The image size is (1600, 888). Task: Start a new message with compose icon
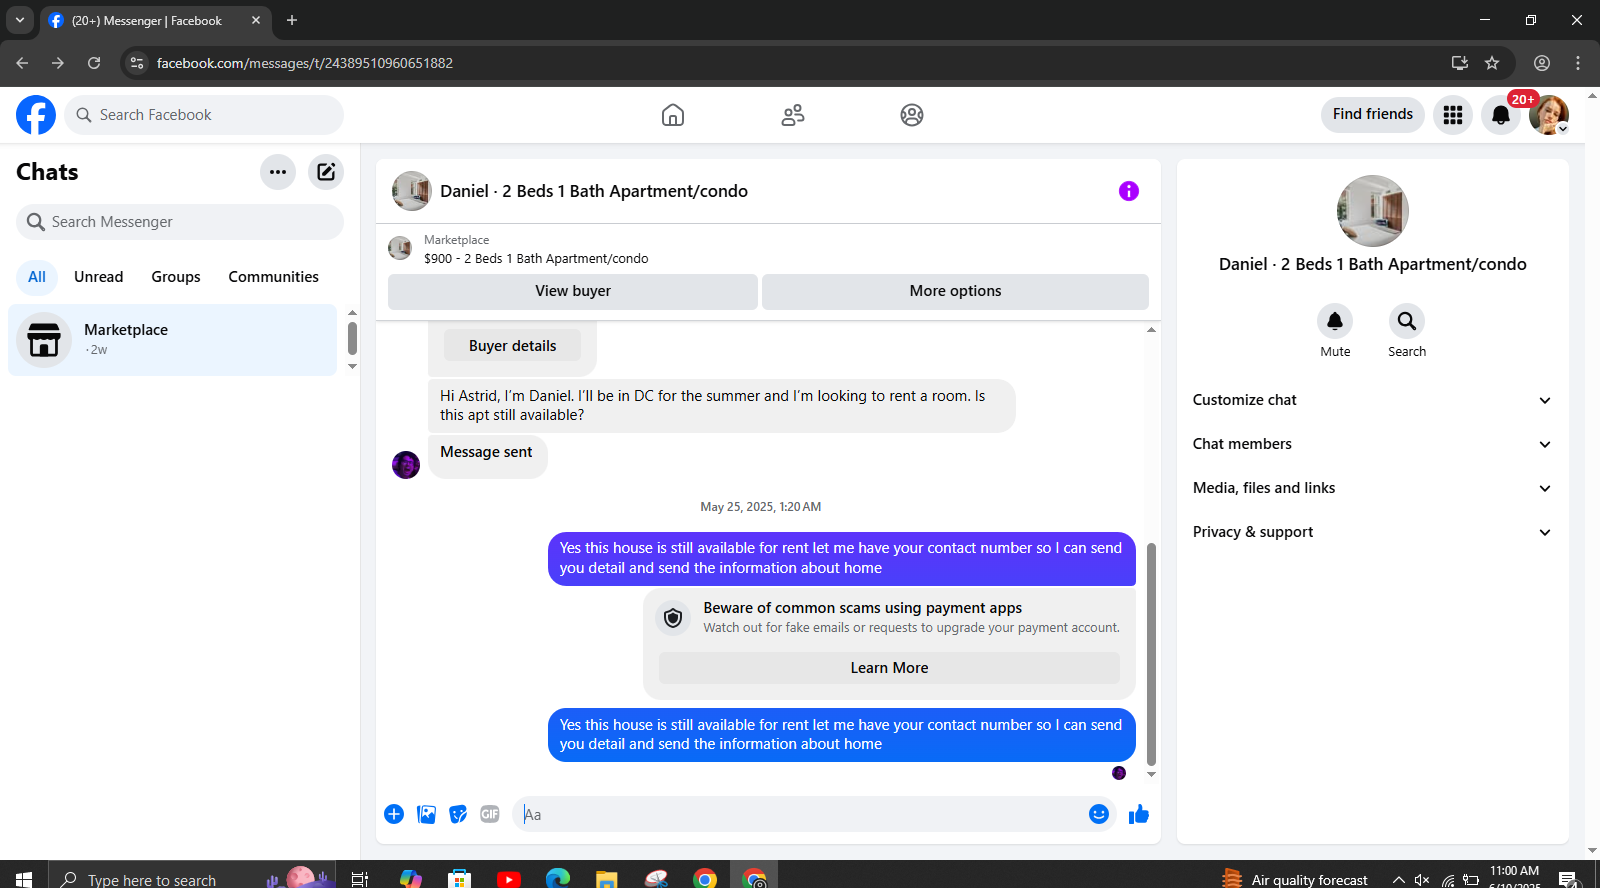326,172
